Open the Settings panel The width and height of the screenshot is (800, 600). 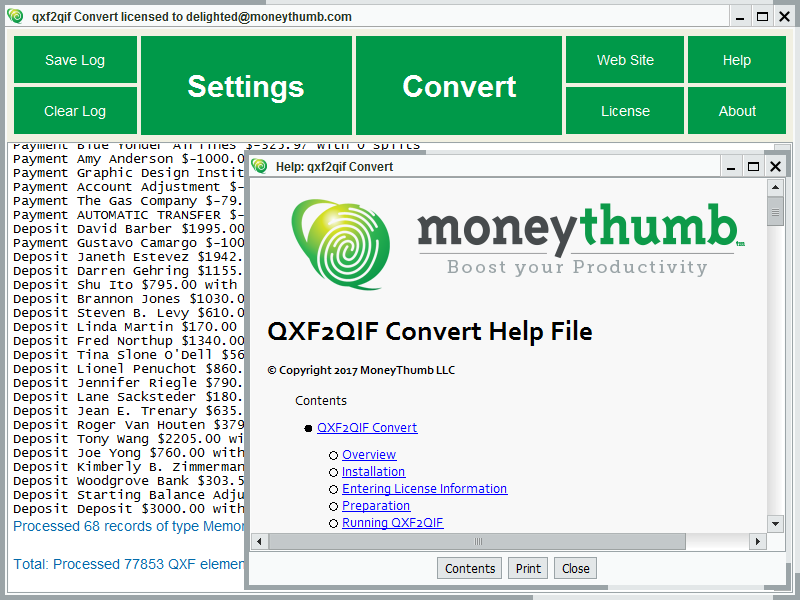click(x=246, y=85)
